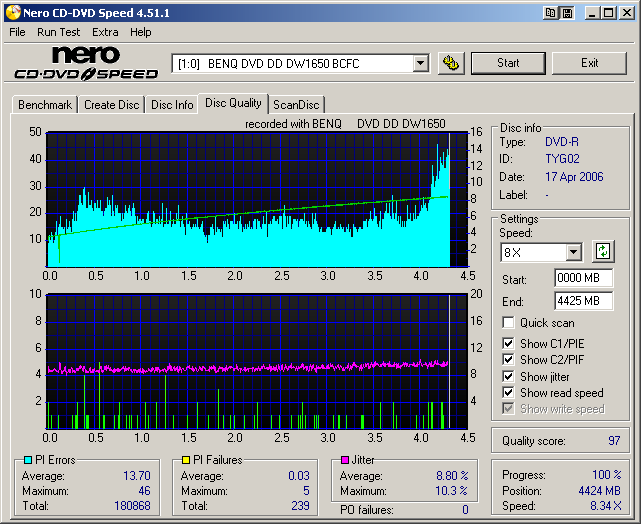641x524 pixels.
Task: Click the yellow PI Failures color swatch
Action: click(x=186, y=460)
